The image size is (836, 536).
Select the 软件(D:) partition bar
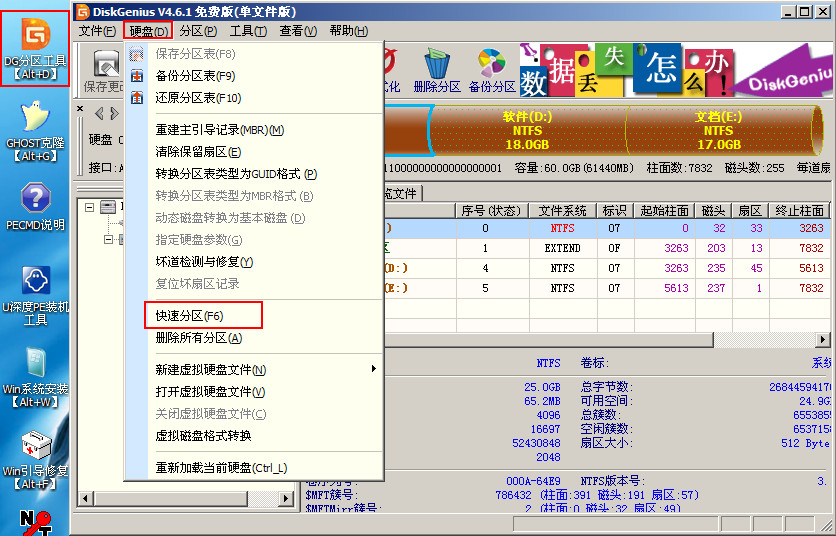coord(527,131)
